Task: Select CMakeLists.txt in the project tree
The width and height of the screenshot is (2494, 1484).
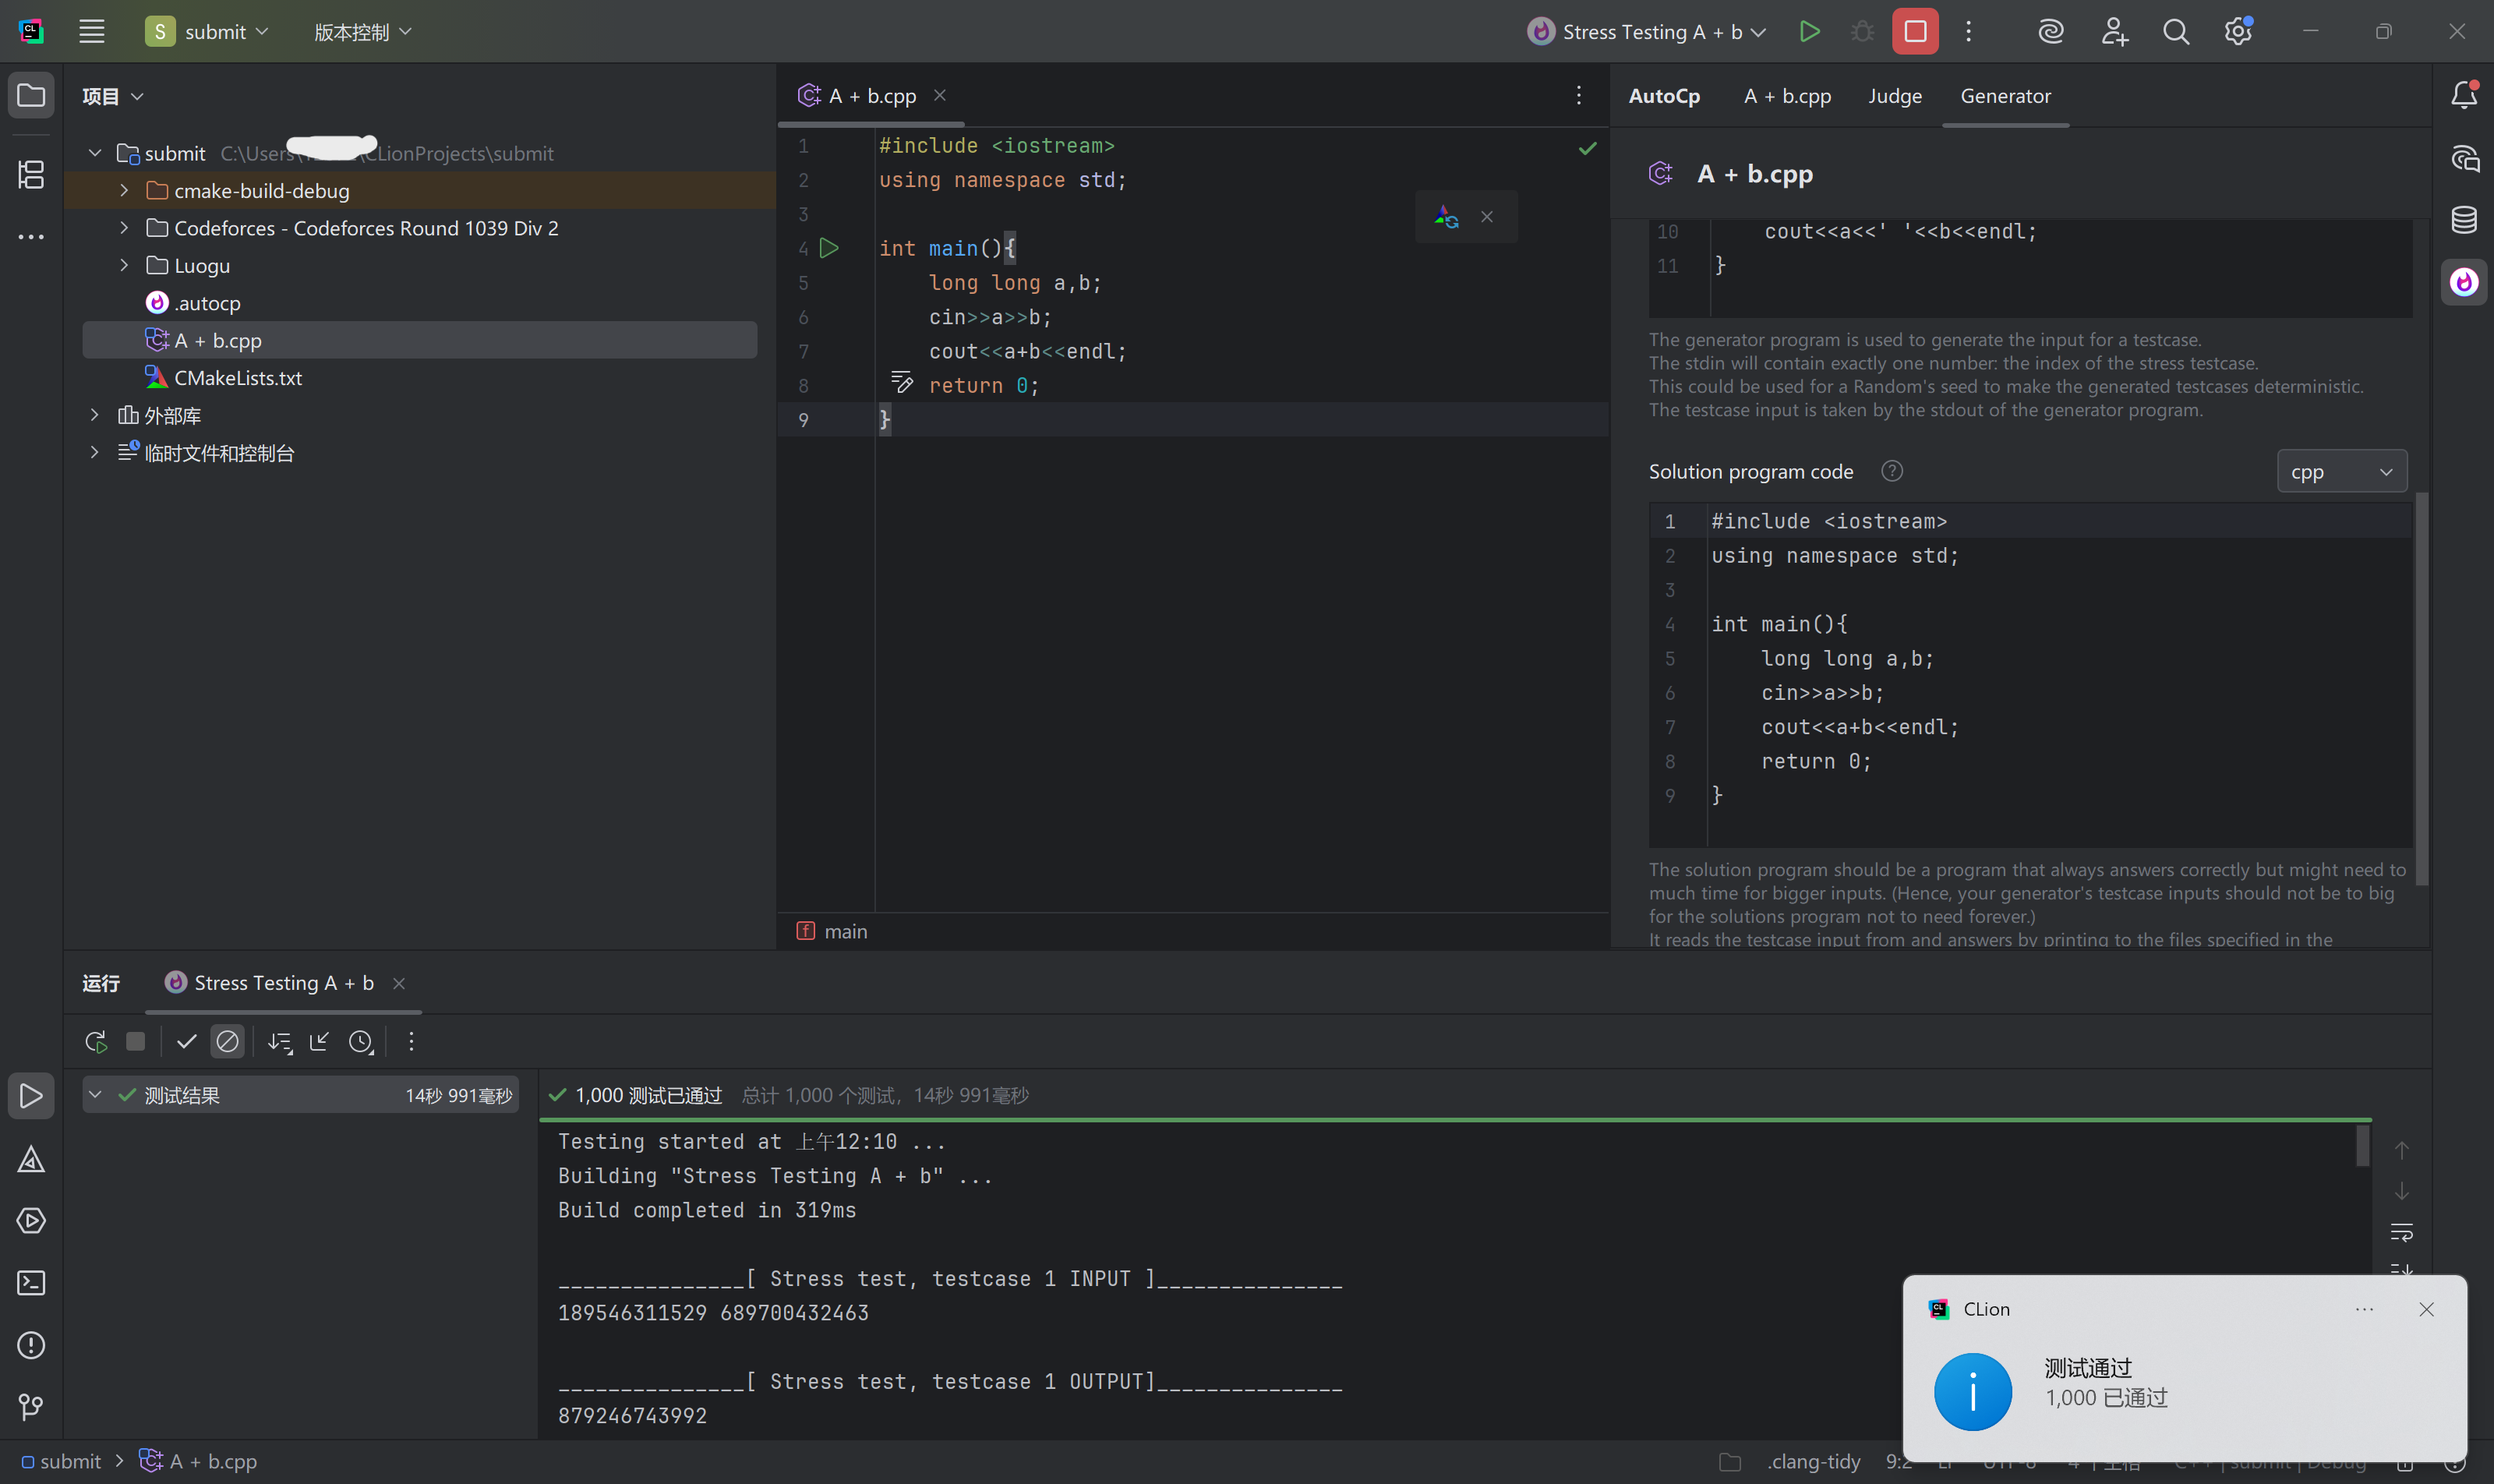Action: coord(238,378)
